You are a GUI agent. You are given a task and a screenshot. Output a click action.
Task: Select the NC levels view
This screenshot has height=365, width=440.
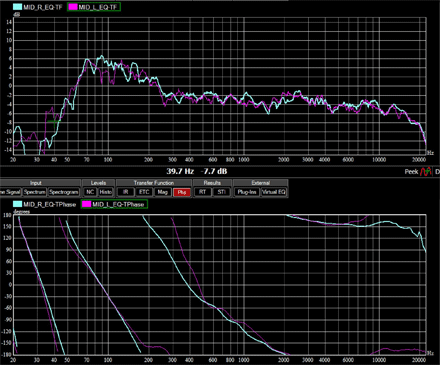[90, 192]
